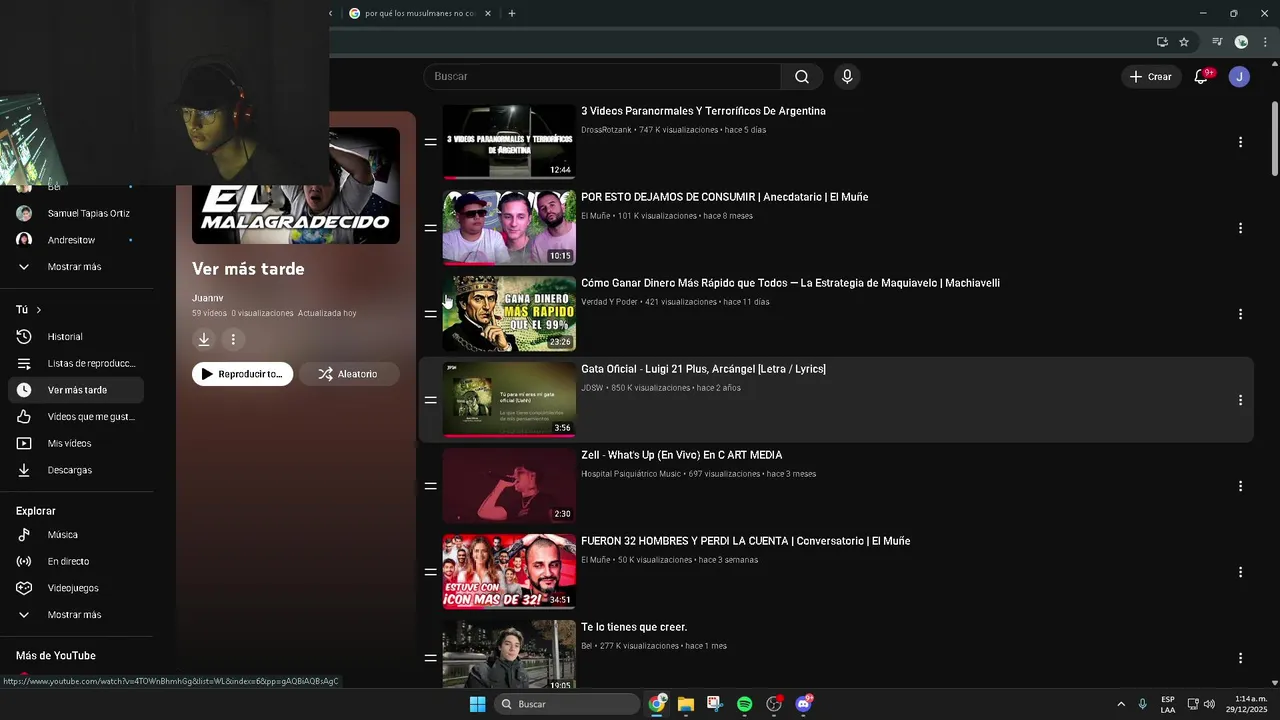The height and width of the screenshot is (720, 1280).
Task: Open options menu for POR ESTO DEJAMOS DE CONSUMIR
Action: click(1240, 228)
